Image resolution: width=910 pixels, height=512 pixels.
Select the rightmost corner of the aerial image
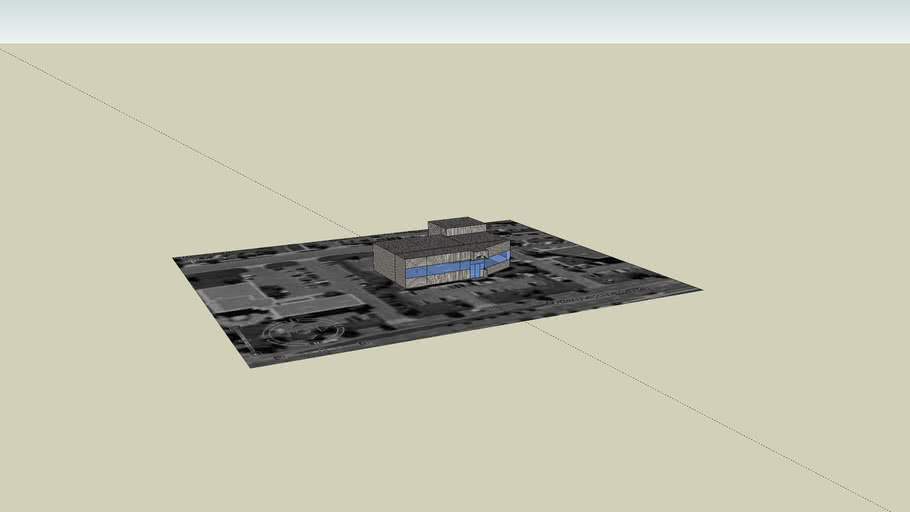click(697, 290)
